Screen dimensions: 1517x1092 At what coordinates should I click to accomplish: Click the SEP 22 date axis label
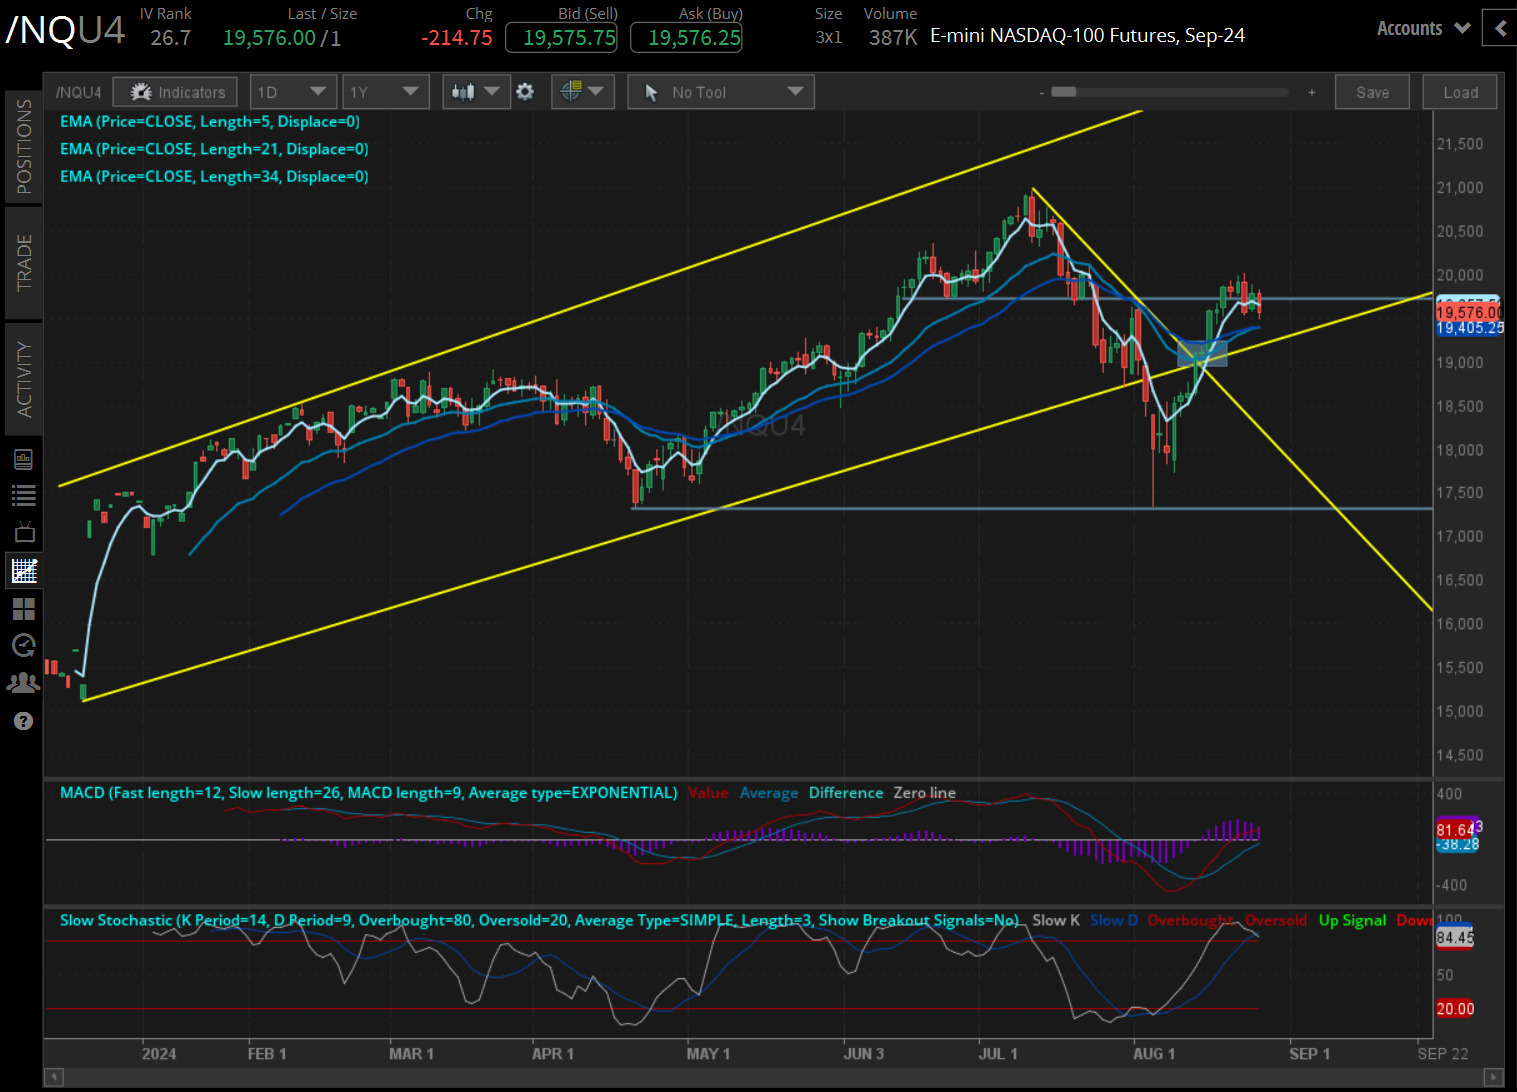pos(1443,1054)
